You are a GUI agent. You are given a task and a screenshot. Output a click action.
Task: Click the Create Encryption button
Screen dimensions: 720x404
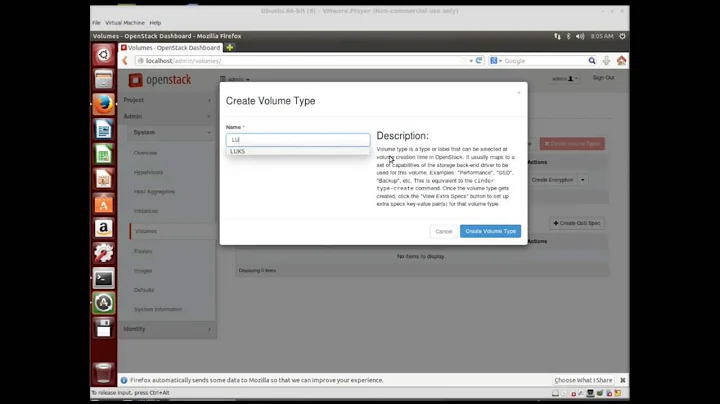tap(552, 180)
